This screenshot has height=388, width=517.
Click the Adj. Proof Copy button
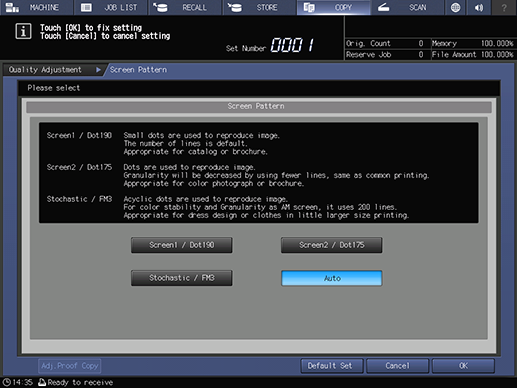pyautogui.click(x=70, y=366)
